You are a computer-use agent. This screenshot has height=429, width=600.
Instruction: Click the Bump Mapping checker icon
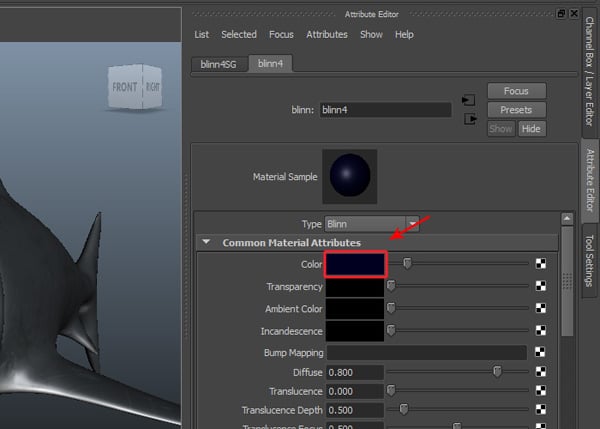click(541, 352)
